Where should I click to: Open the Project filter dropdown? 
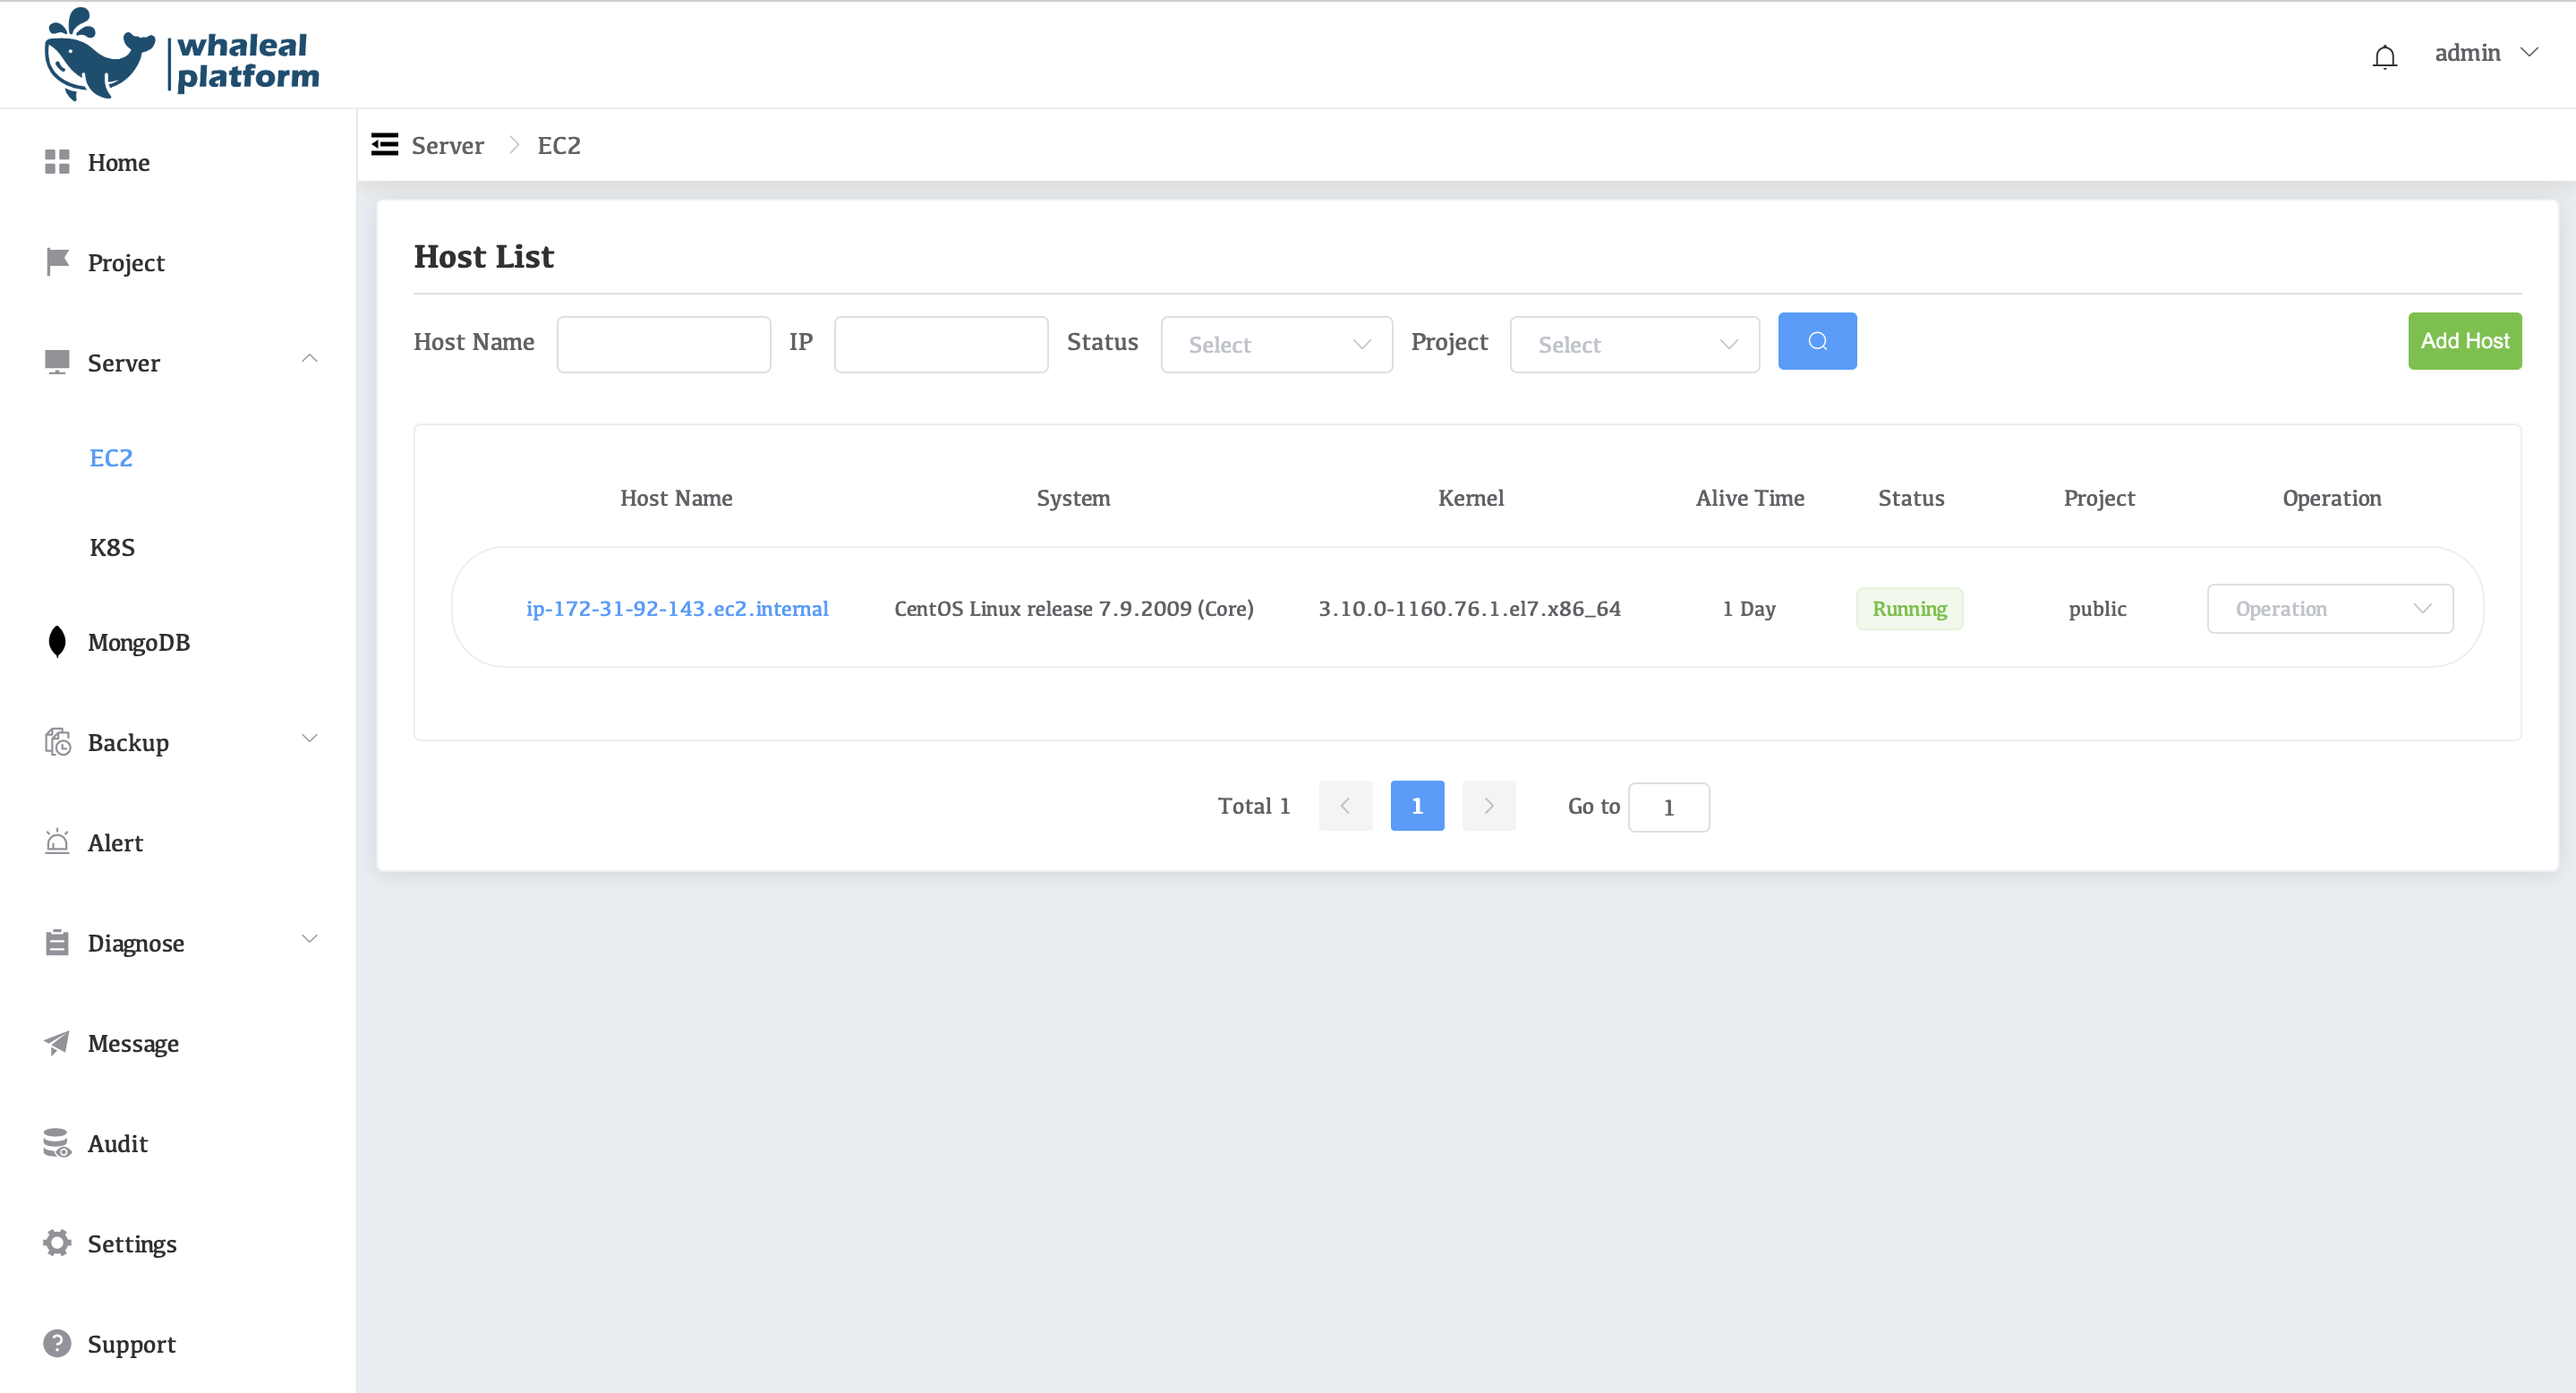(x=1634, y=345)
